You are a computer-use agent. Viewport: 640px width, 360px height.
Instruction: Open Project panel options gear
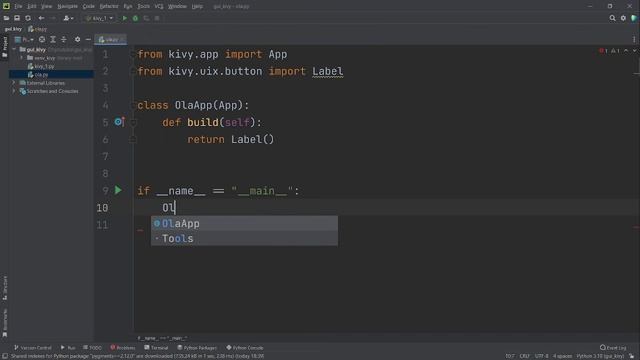(x=77, y=39)
